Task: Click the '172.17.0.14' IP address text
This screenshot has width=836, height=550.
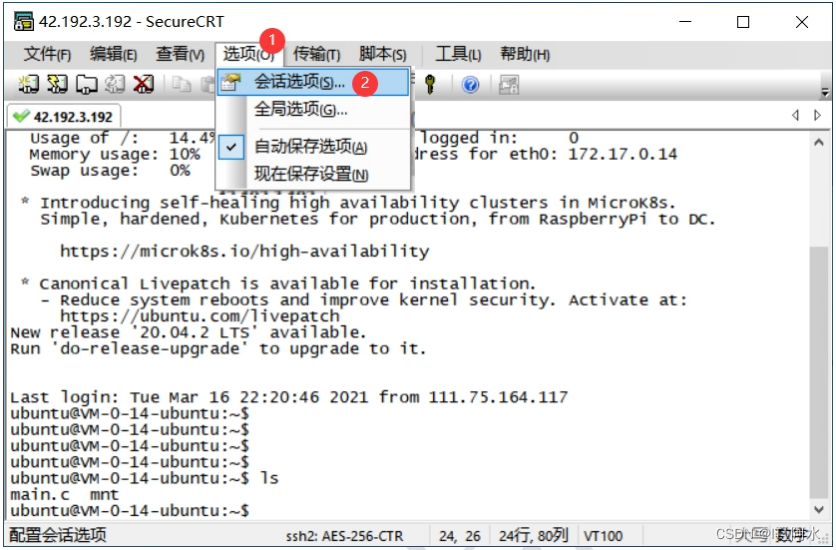Action: click(x=622, y=155)
